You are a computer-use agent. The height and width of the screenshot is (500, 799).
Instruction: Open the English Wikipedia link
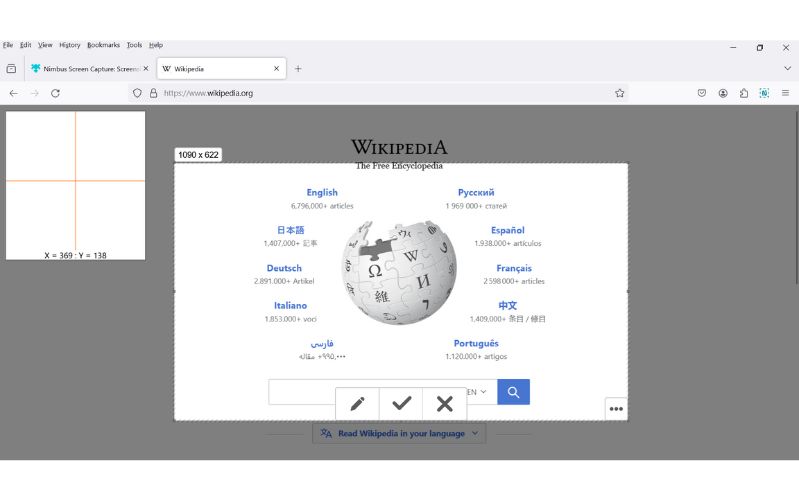(x=322, y=192)
